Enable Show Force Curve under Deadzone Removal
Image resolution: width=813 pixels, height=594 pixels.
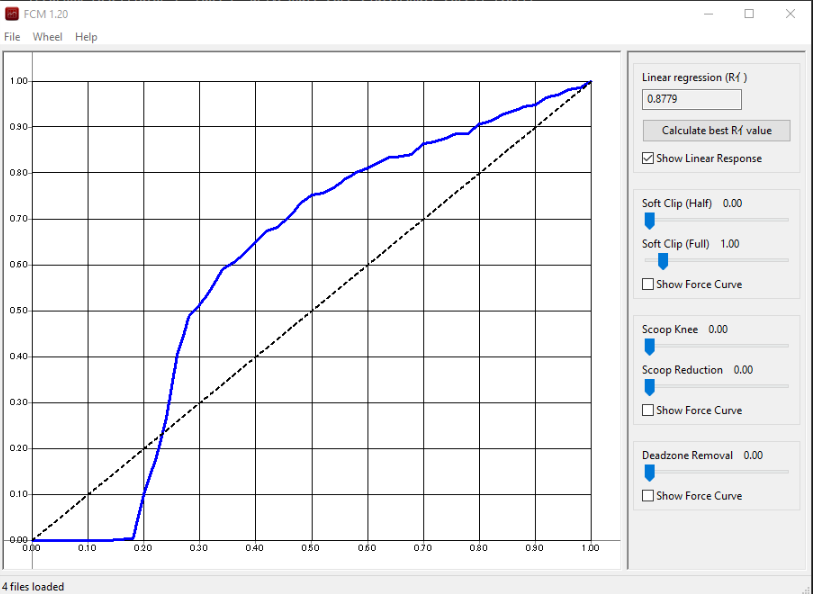point(649,496)
